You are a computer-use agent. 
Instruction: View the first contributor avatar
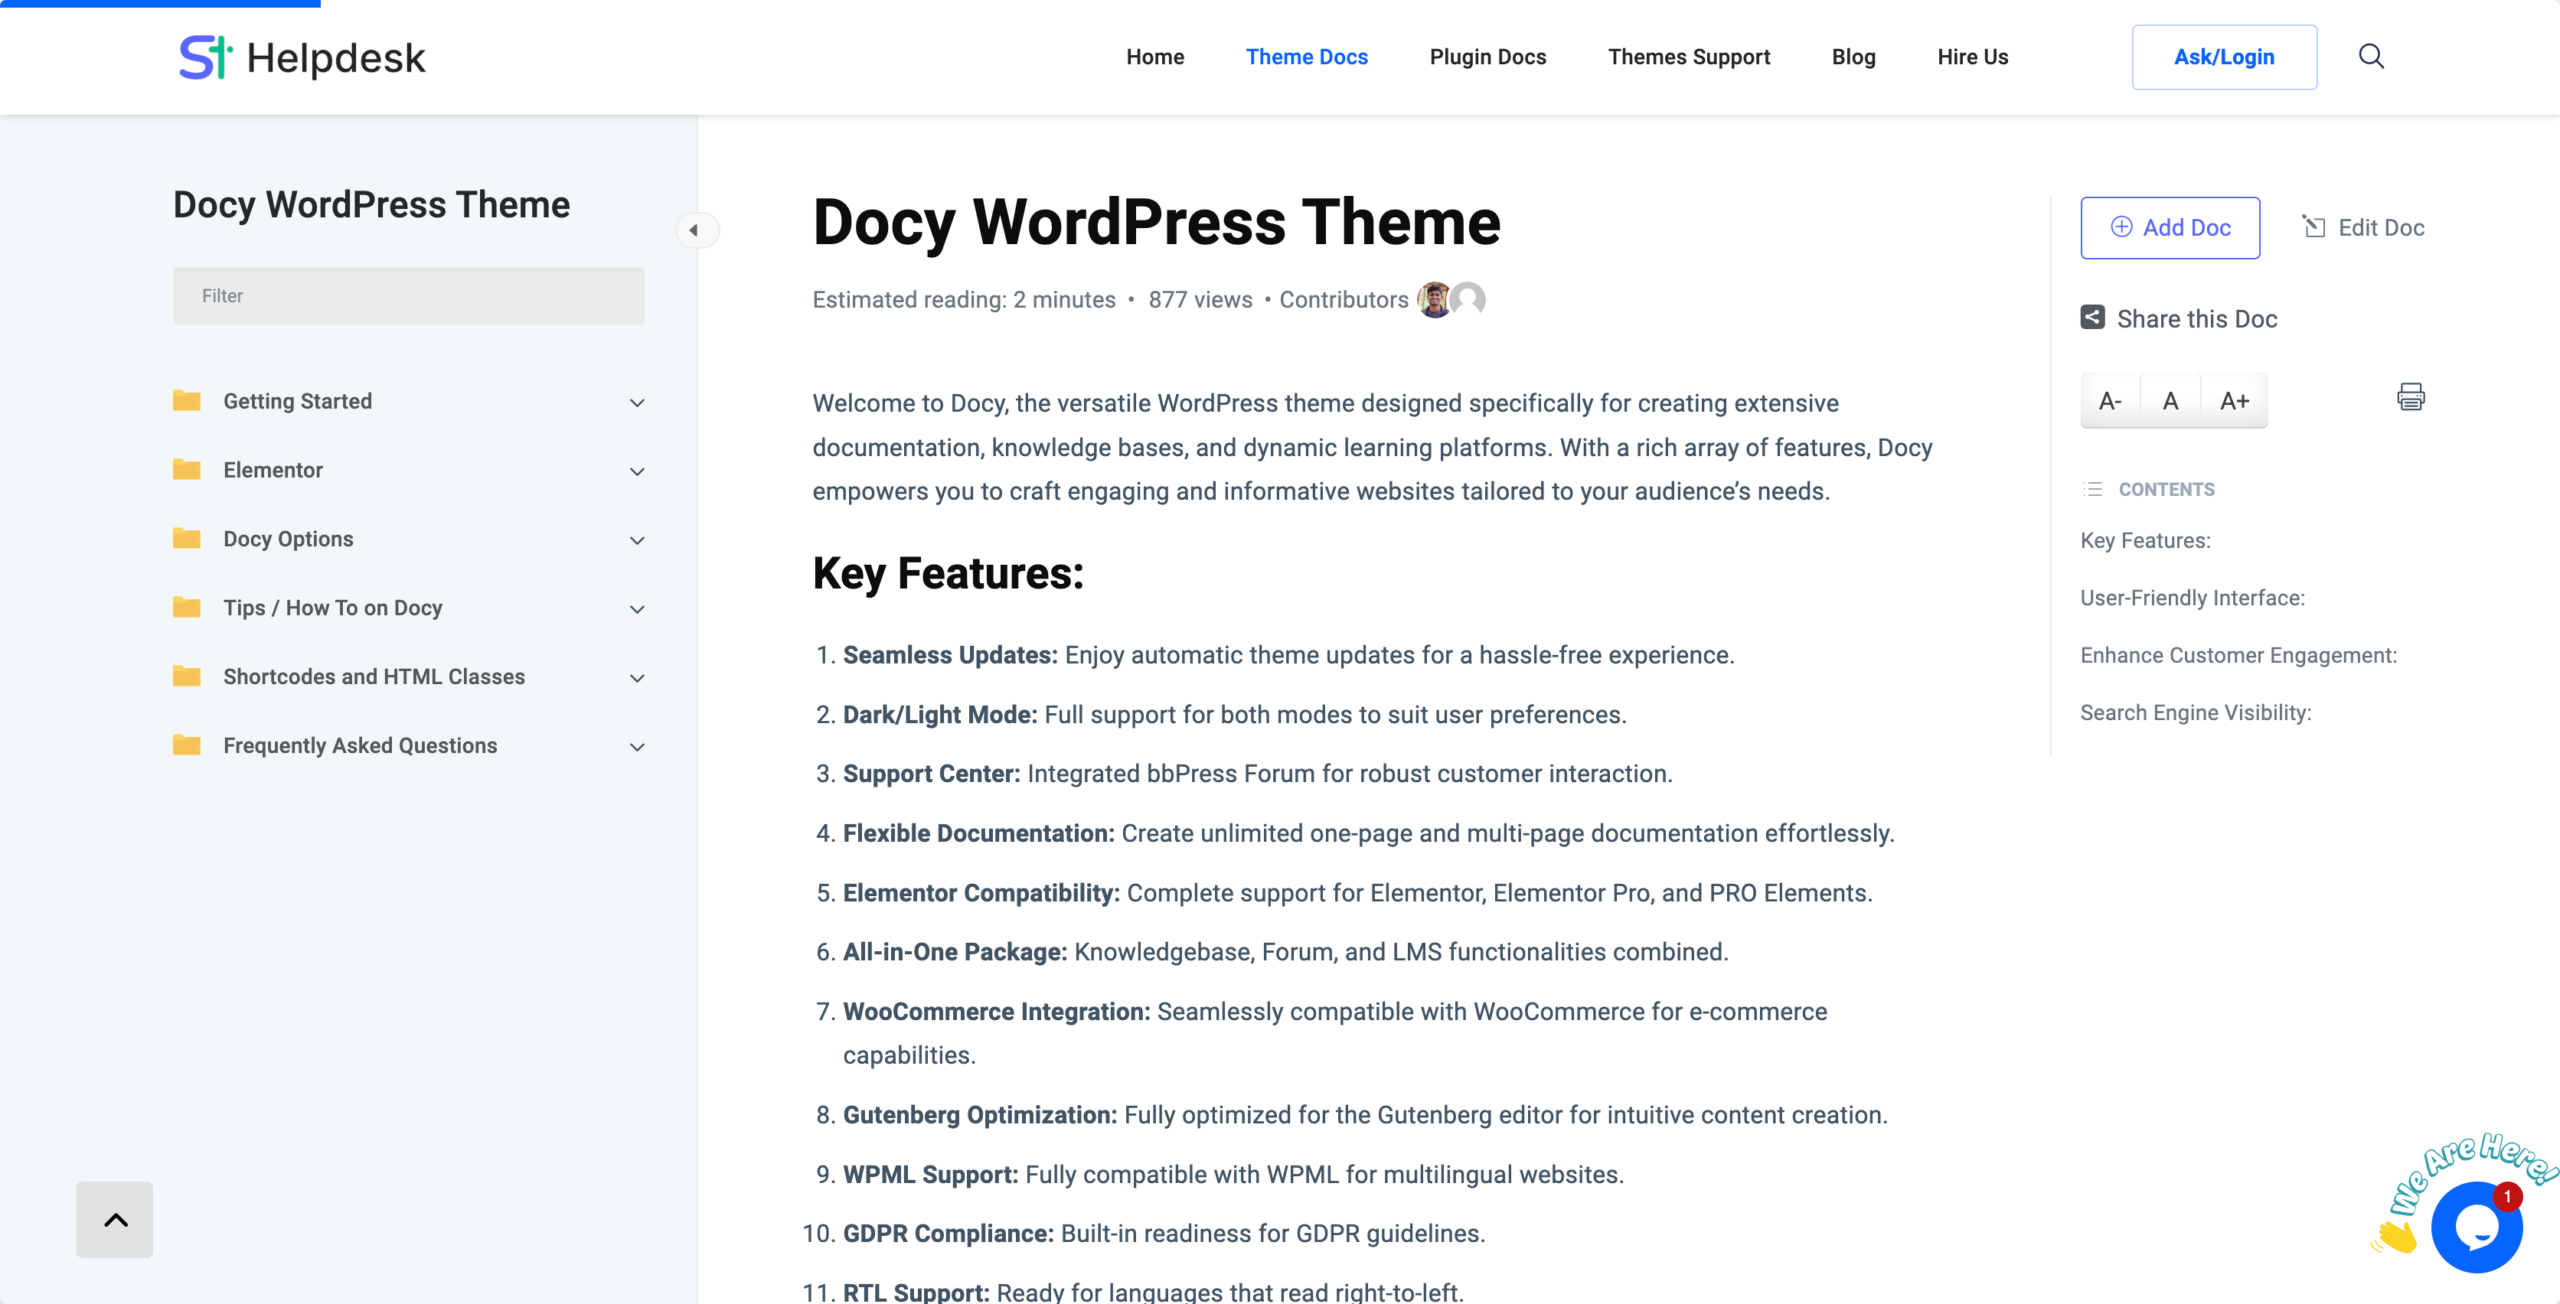coord(1434,298)
